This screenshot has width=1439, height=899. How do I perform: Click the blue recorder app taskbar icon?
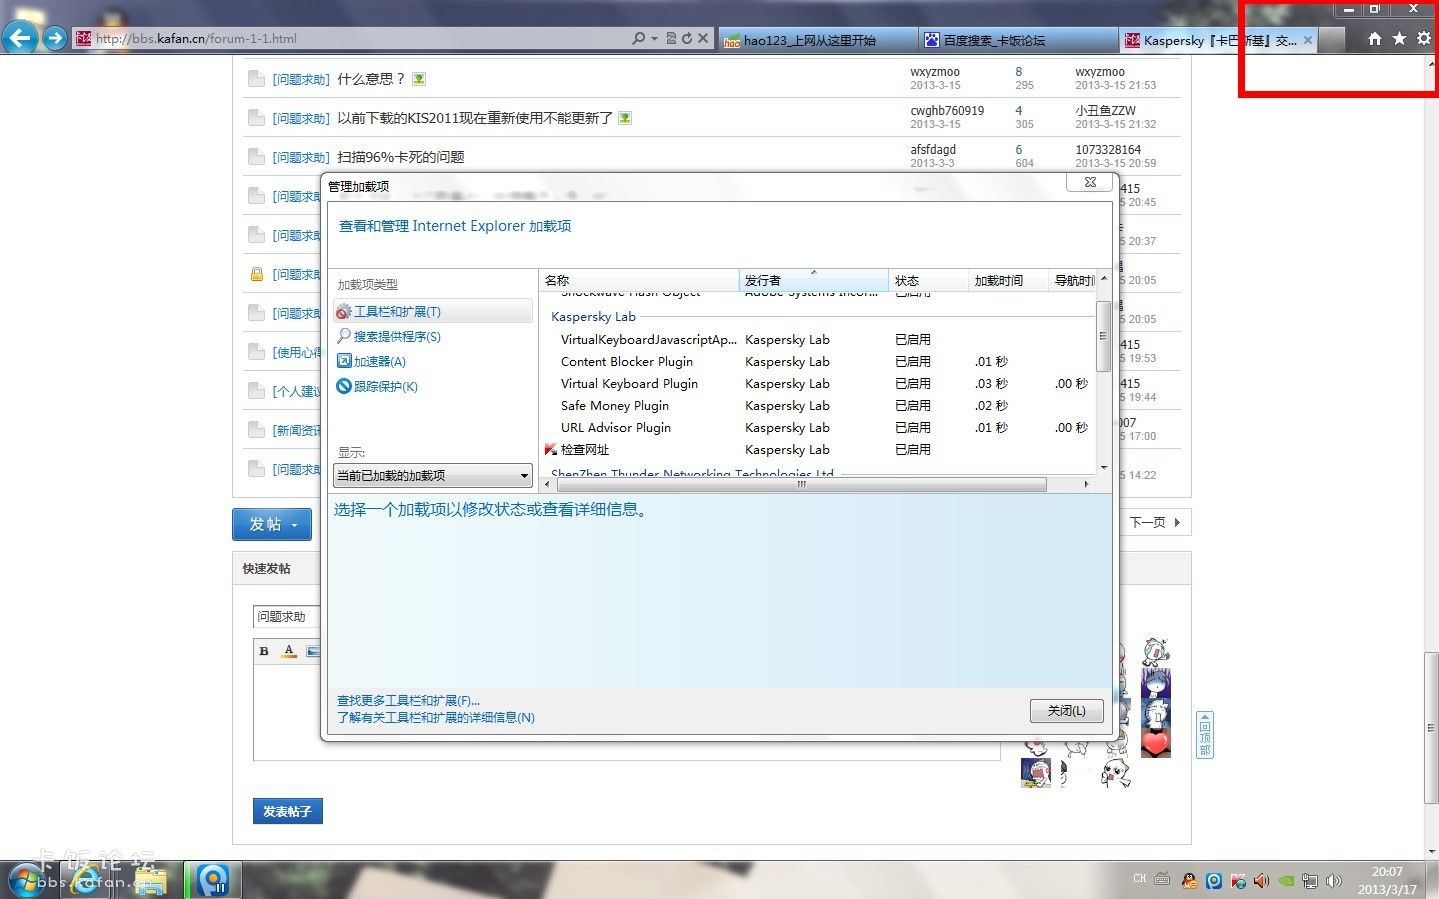213,880
